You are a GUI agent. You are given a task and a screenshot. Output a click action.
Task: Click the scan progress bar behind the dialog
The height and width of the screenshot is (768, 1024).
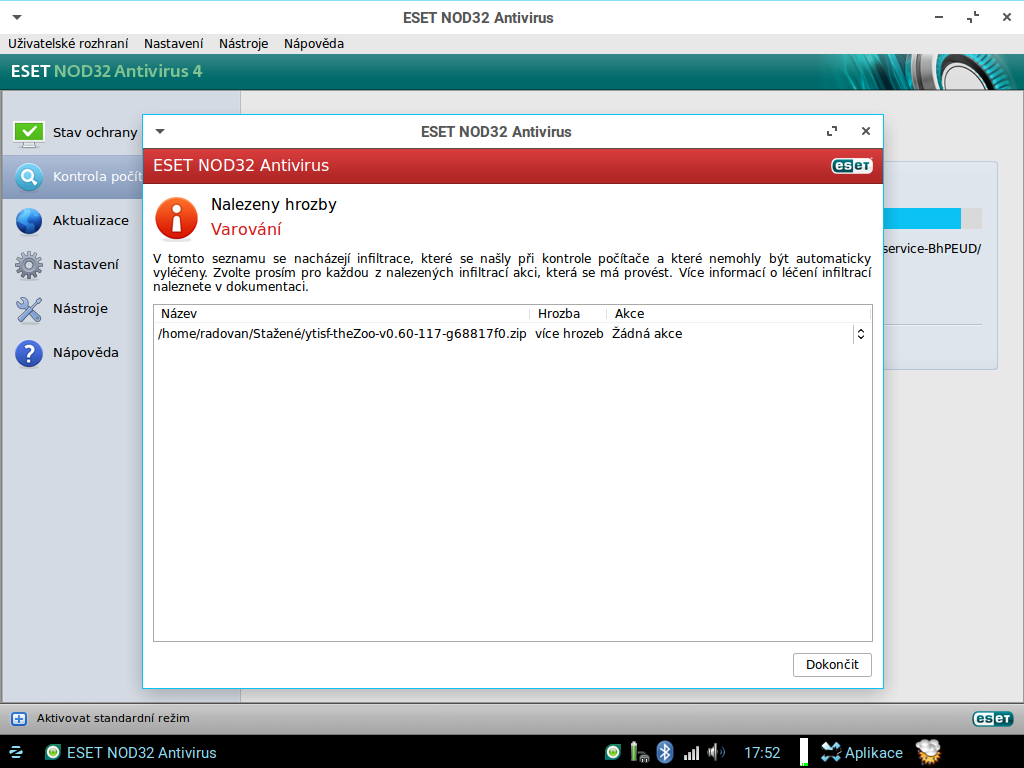tap(933, 219)
